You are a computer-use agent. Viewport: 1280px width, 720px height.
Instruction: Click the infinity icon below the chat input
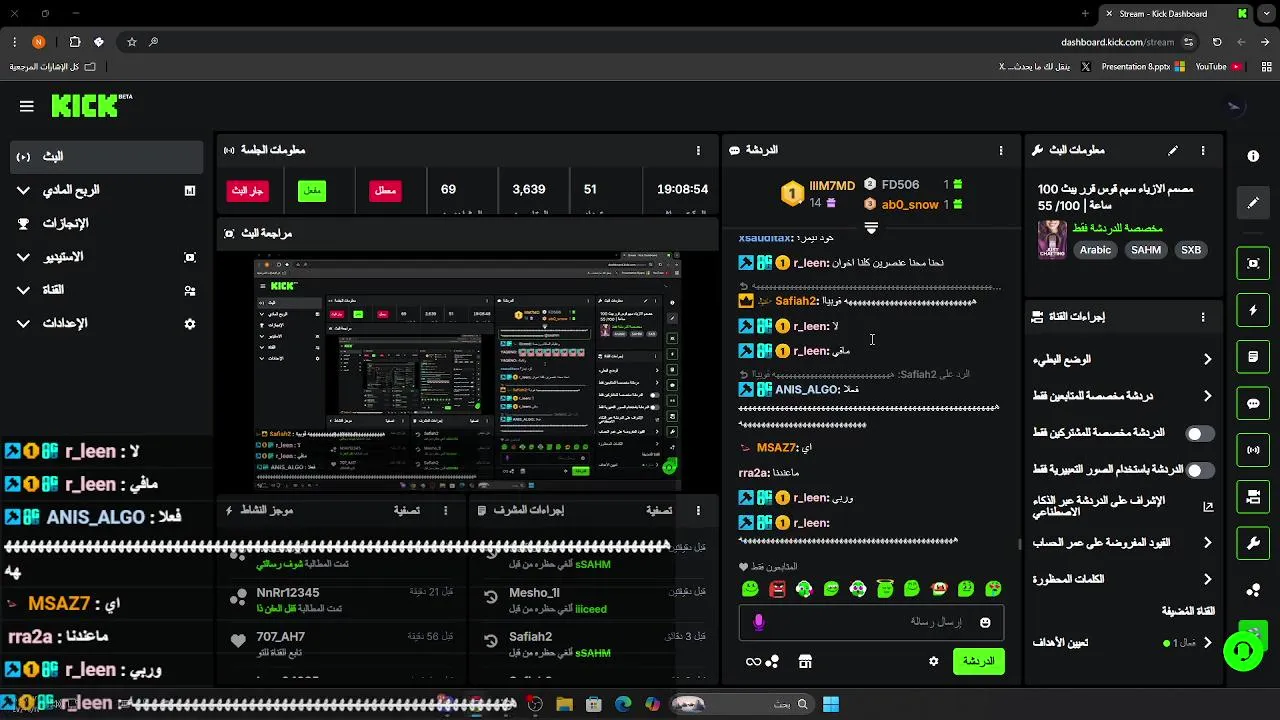[753, 661]
